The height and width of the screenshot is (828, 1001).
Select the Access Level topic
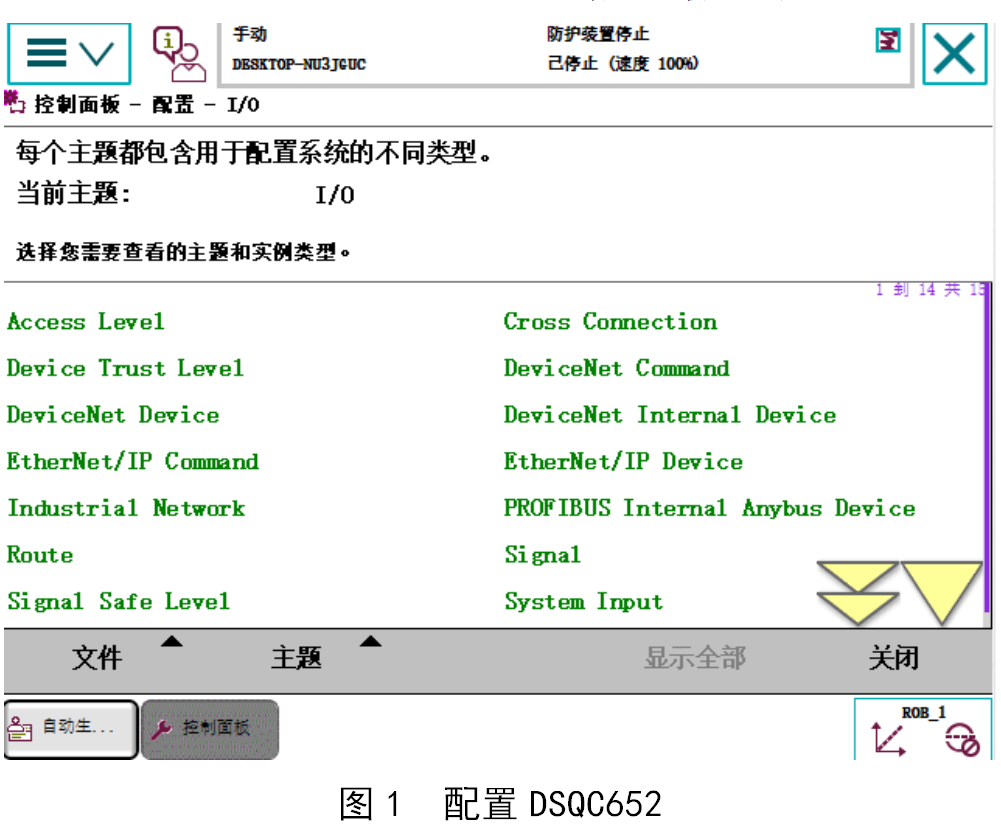pos(85,322)
